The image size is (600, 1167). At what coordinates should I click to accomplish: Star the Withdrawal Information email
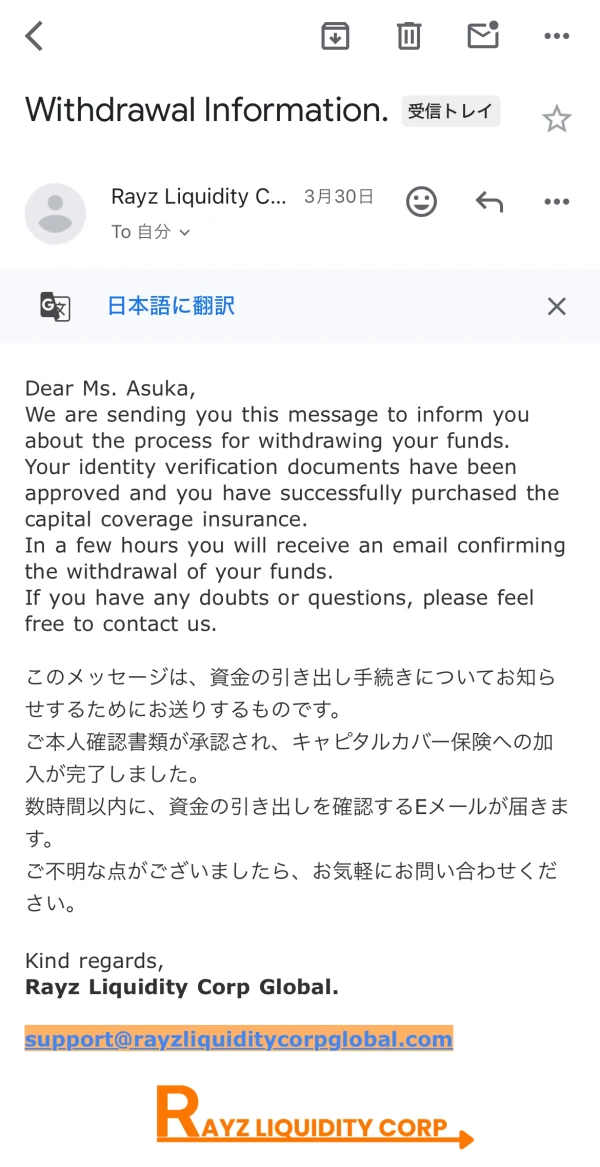click(x=556, y=120)
